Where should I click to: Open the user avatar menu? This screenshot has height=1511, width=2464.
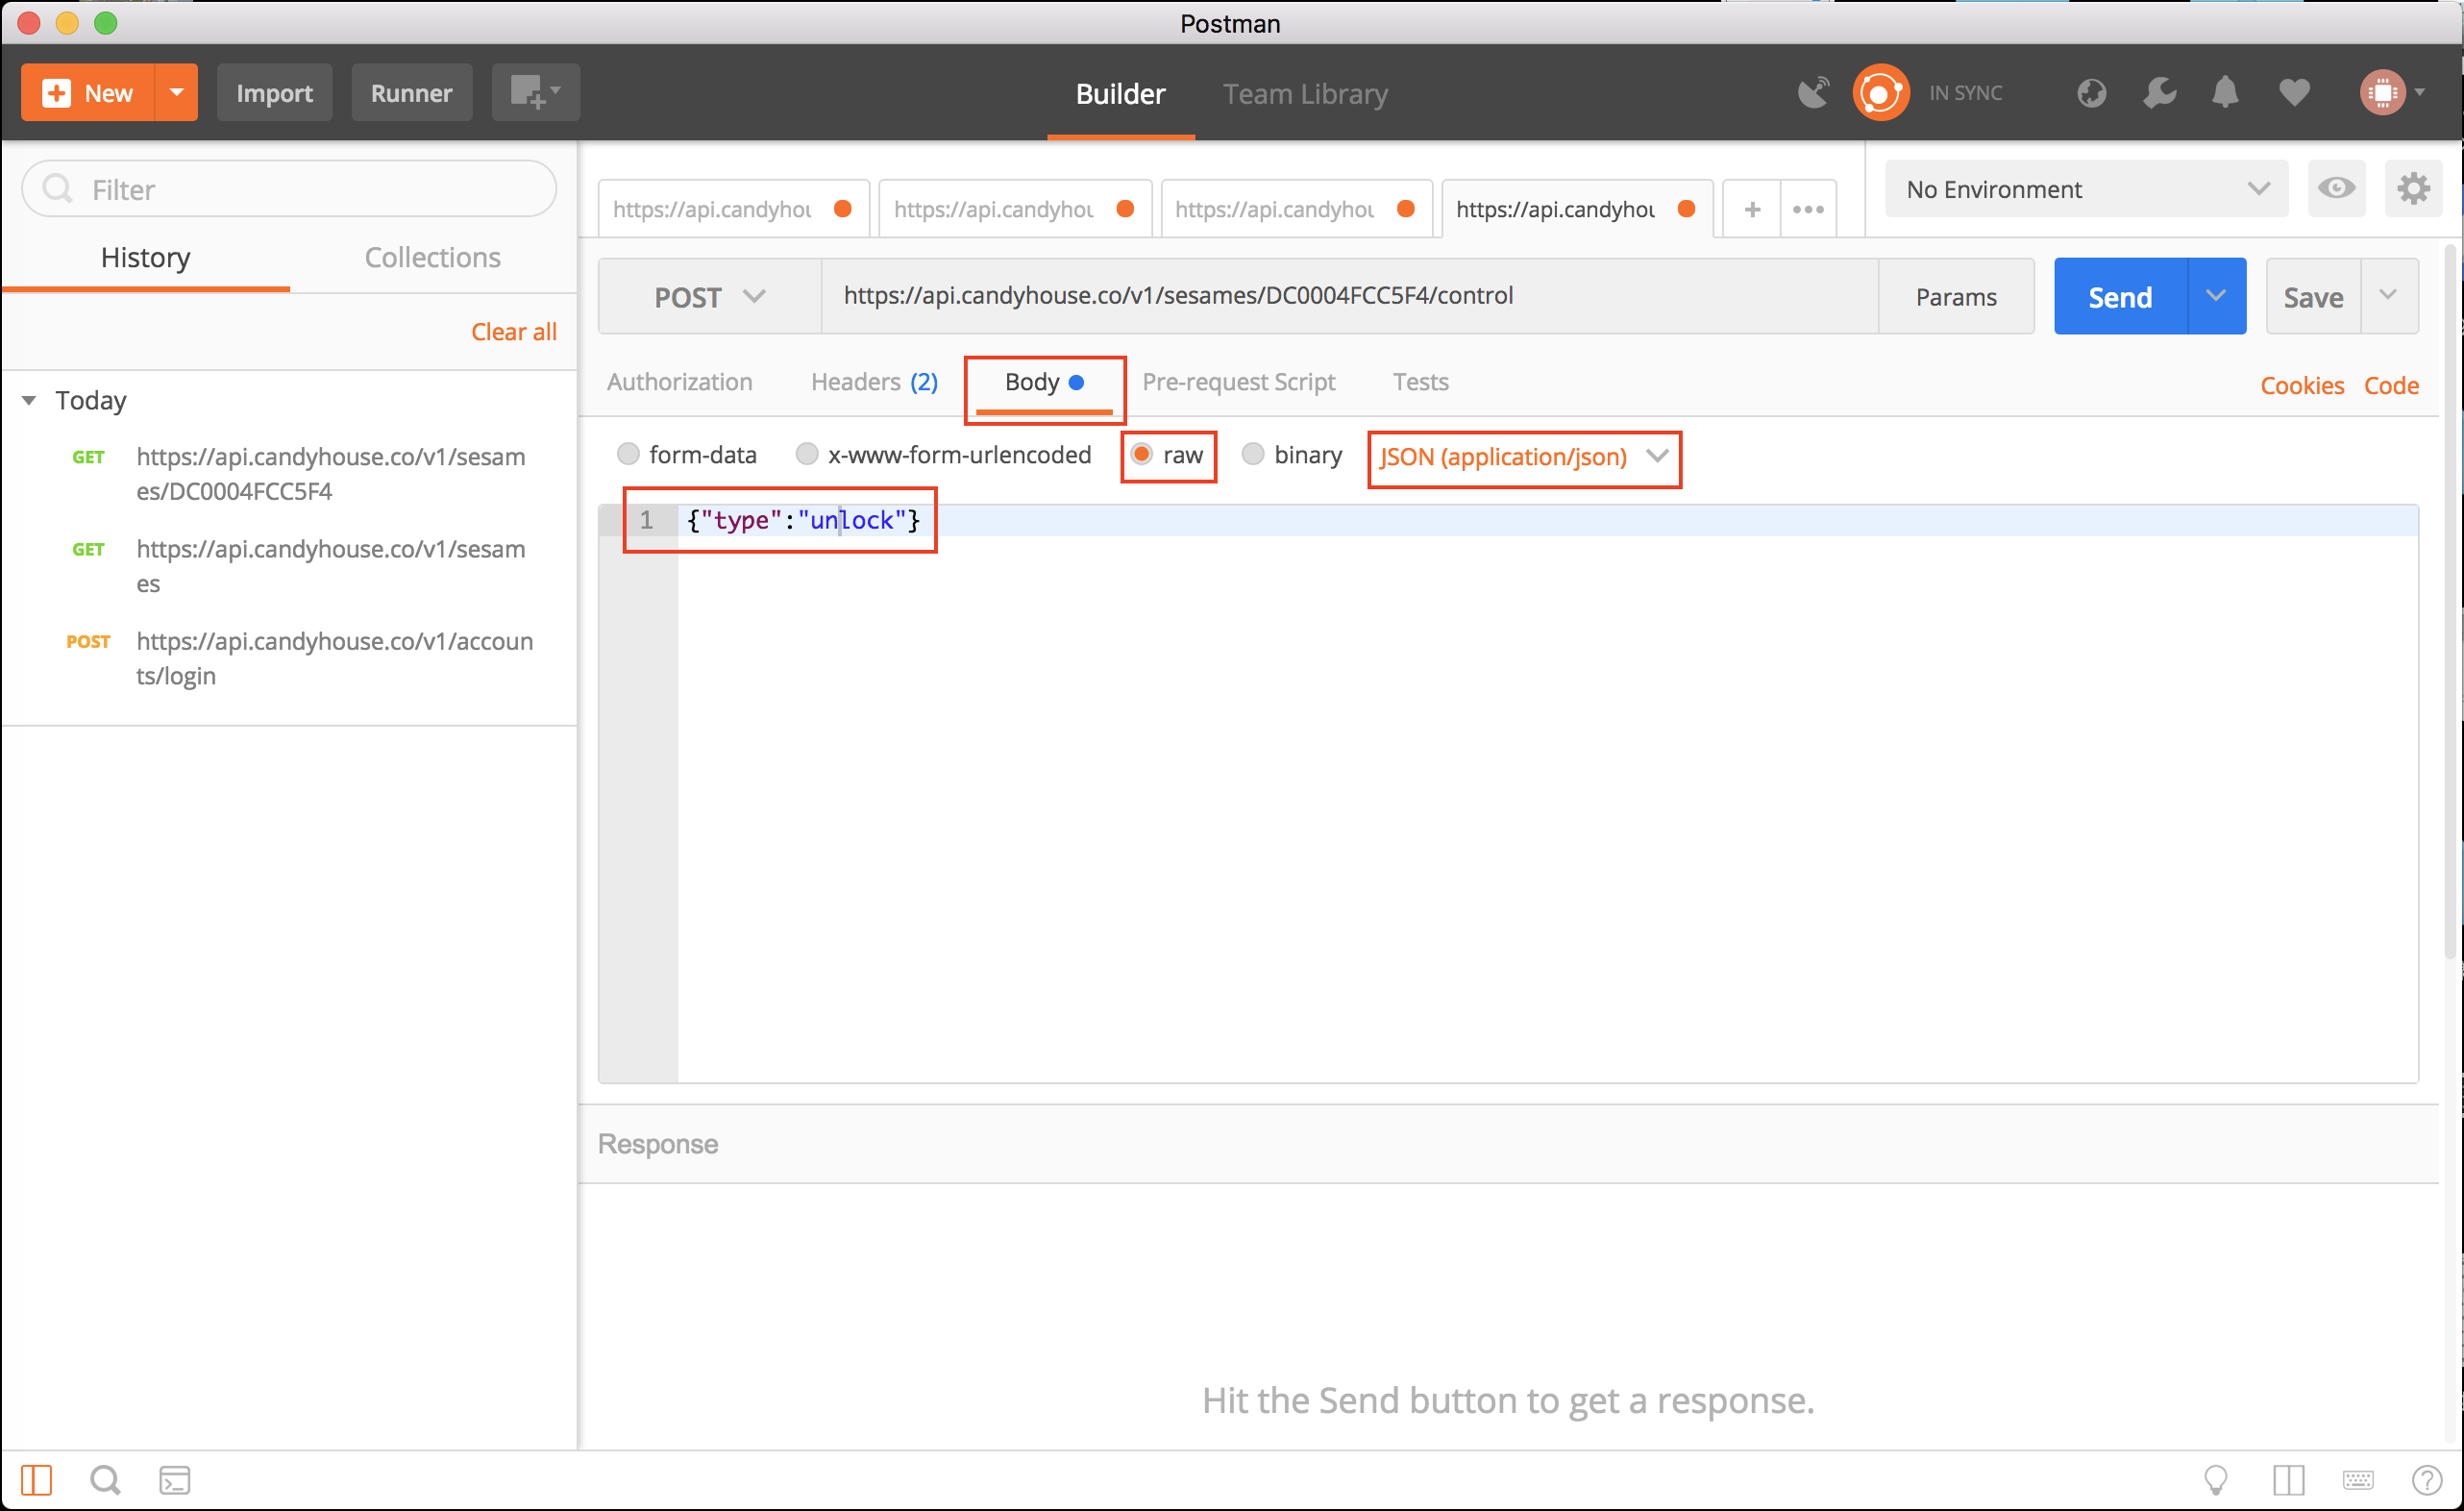coord(2392,93)
